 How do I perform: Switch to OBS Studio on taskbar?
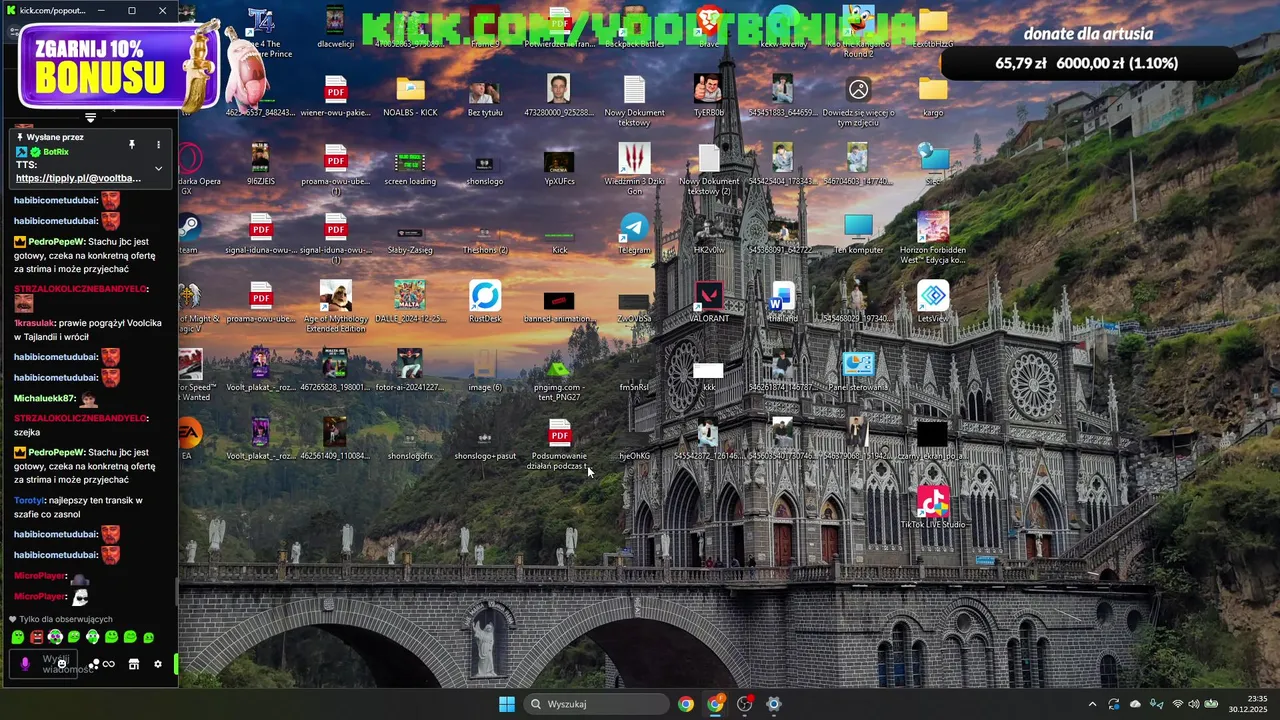point(744,704)
